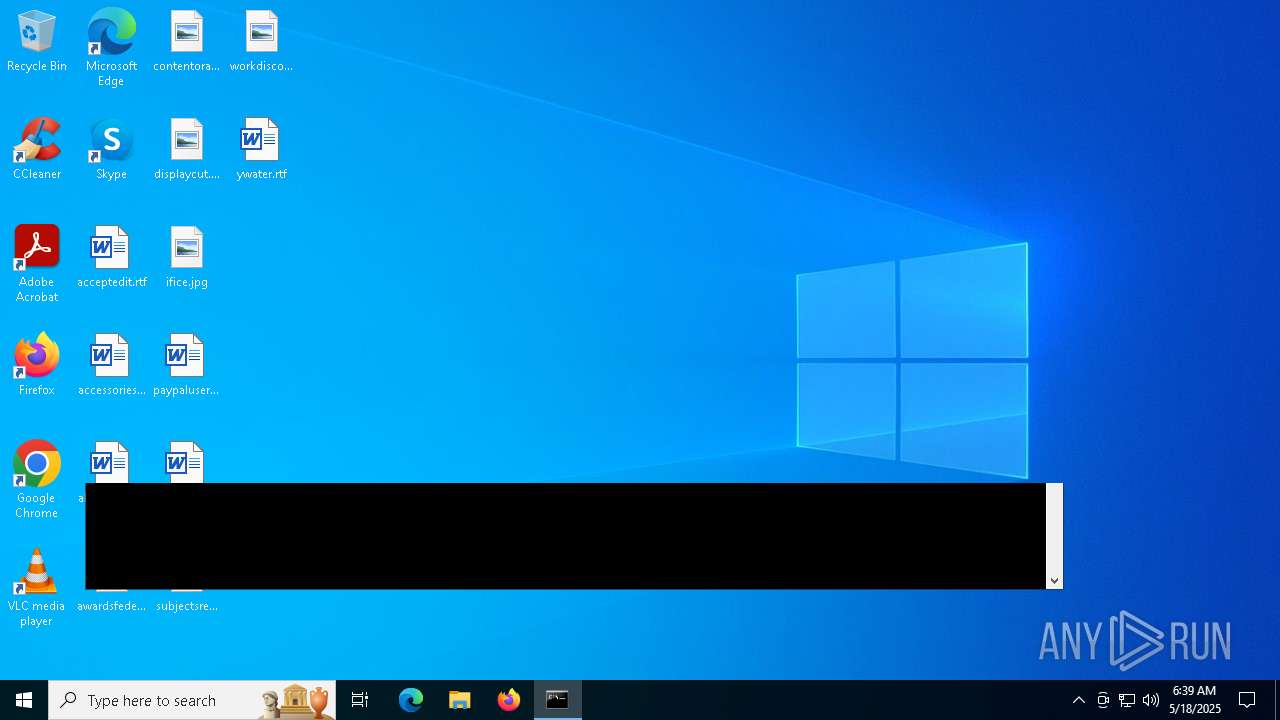Image resolution: width=1280 pixels, height=720 pixels.
Task: Open the Windows Start menu
Action: click(x=24, y=700)
